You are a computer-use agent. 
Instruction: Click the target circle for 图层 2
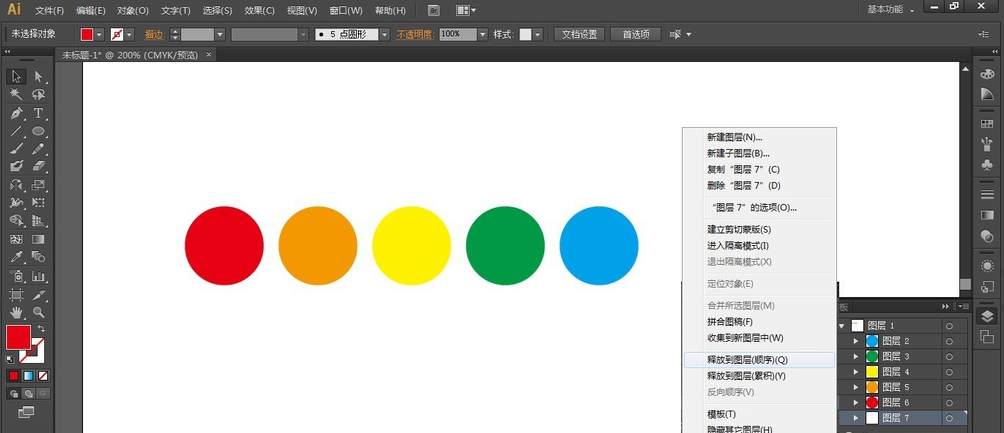(x=948, y=341)
